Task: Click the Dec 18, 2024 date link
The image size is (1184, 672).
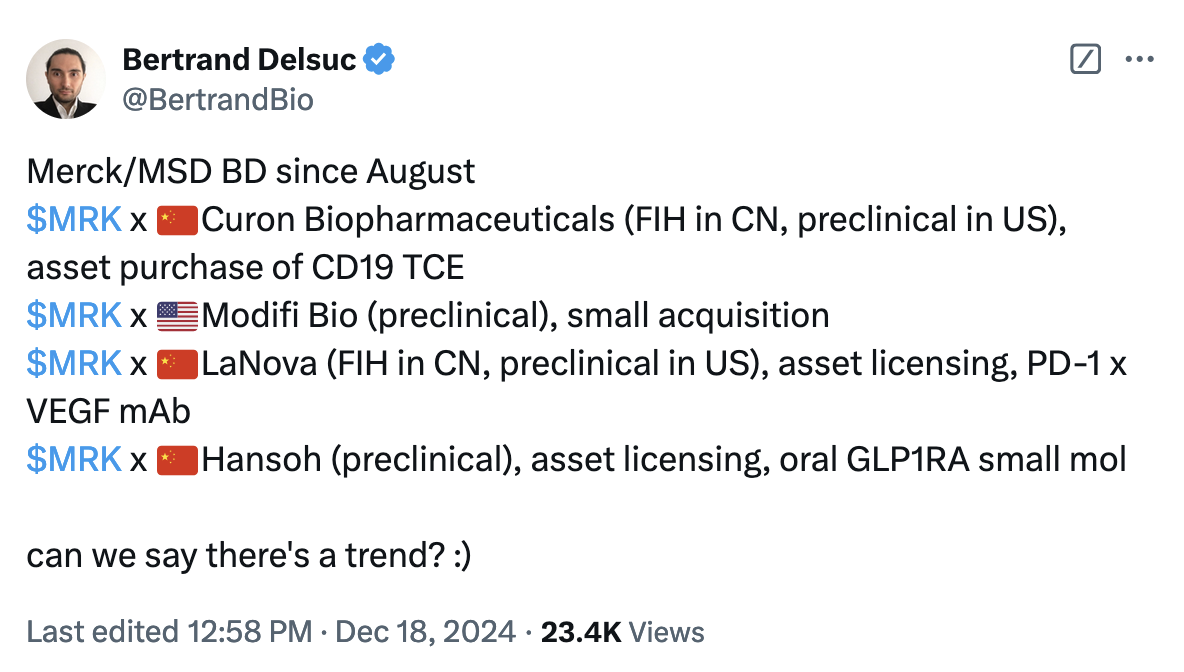Action: point(425,632)
